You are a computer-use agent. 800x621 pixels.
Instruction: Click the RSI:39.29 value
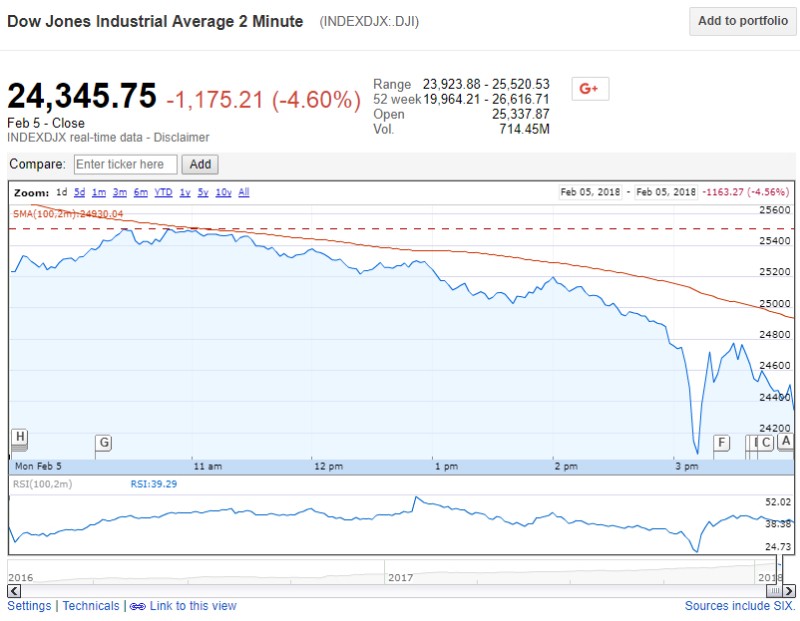pyautogui.click(x=154, y=484)
